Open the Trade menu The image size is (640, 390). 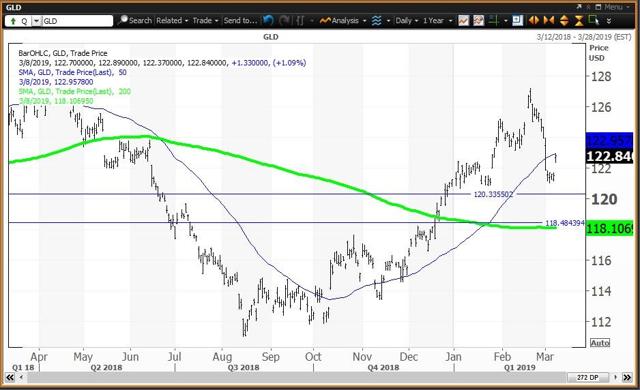[205, 20]
